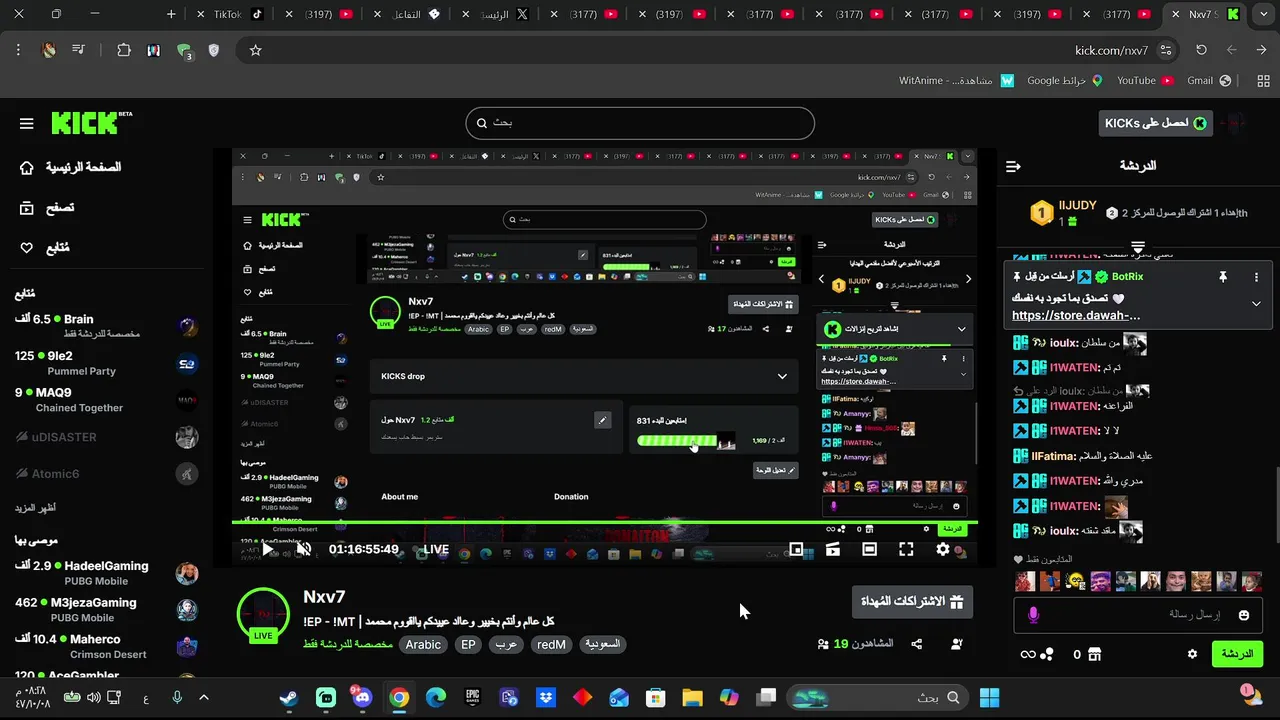Bookmark this page with star icon
The height and width of the screenshot is (720, 1280).
tap(255, 50)
